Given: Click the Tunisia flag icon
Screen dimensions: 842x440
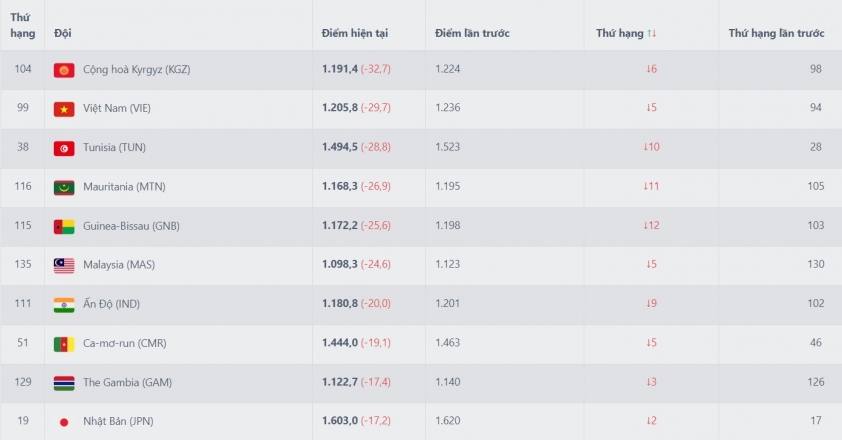Looking at the screenshot, I should point(64,148).
